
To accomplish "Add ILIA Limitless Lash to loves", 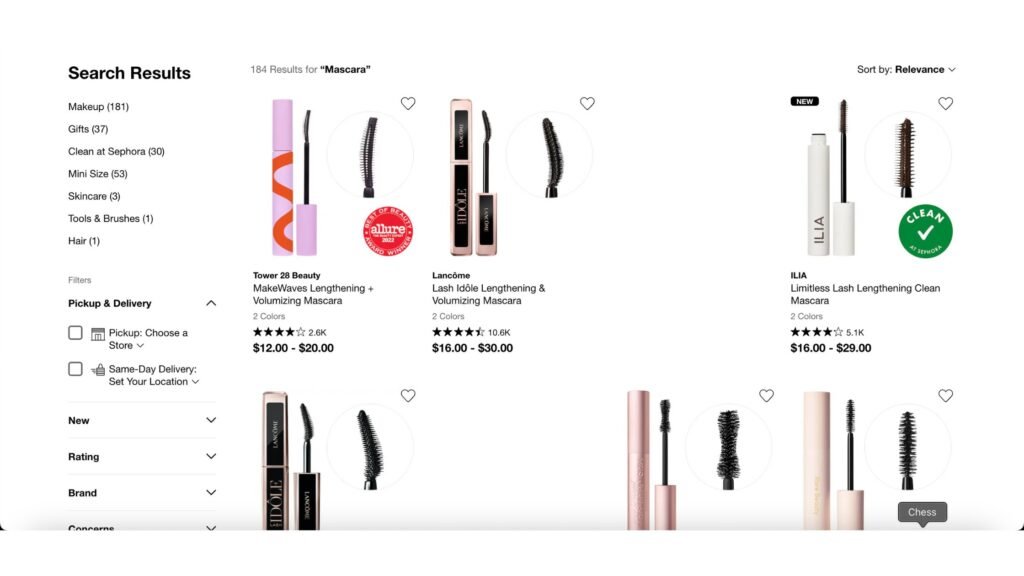I will tap(946, 103).
